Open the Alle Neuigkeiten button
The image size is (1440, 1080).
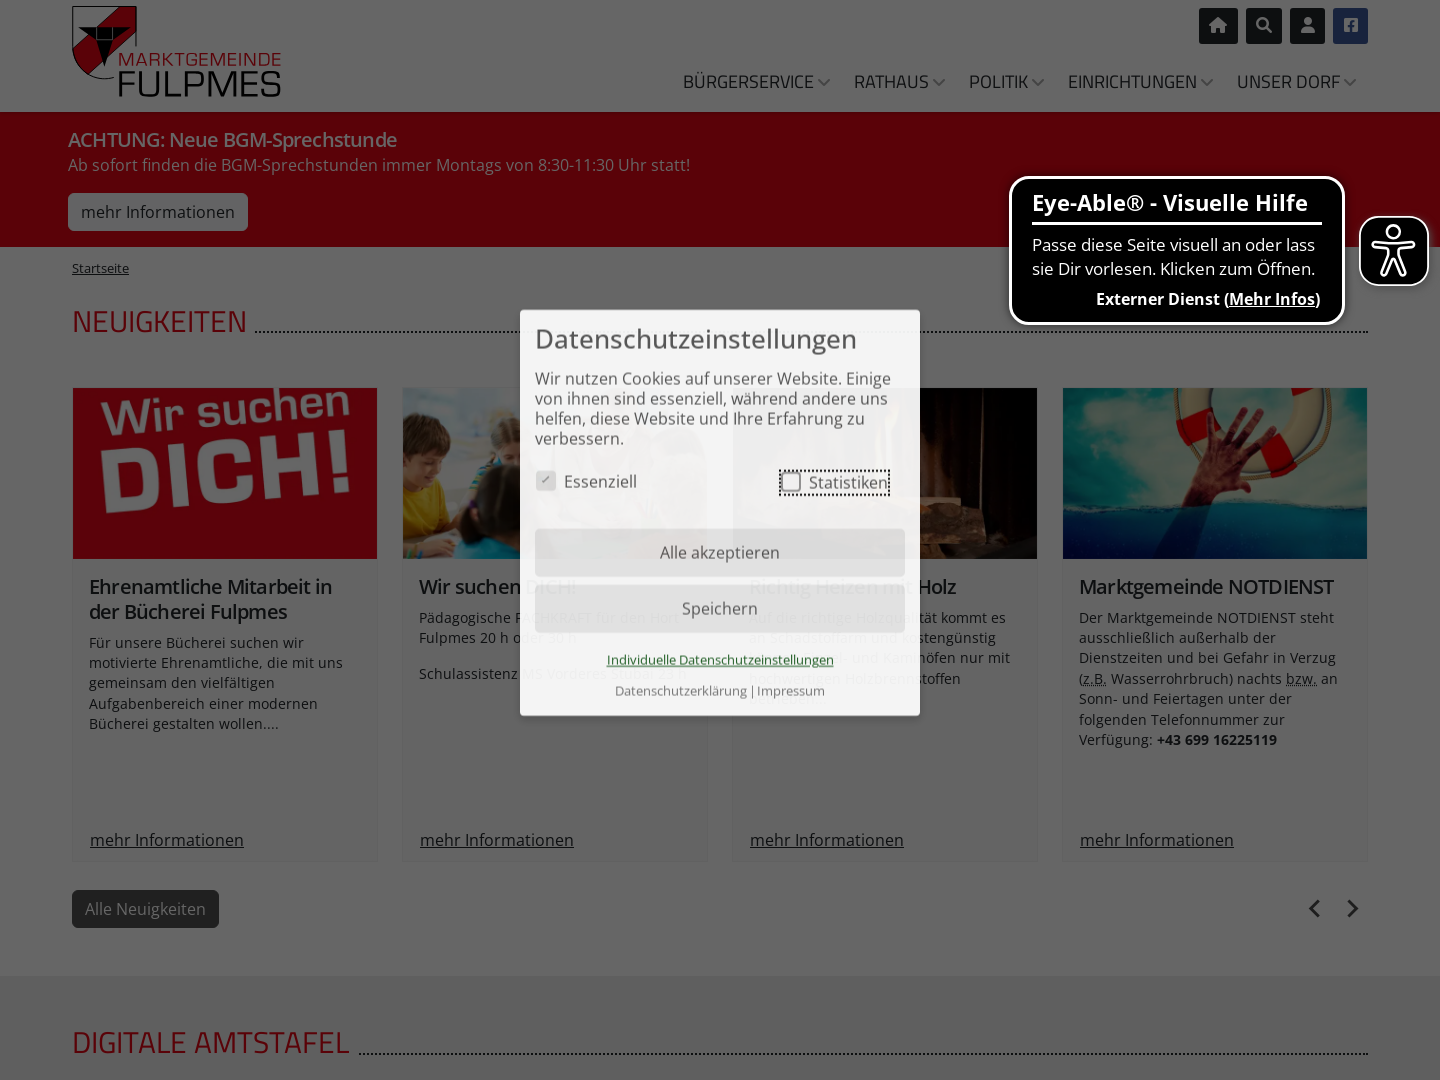145,909
